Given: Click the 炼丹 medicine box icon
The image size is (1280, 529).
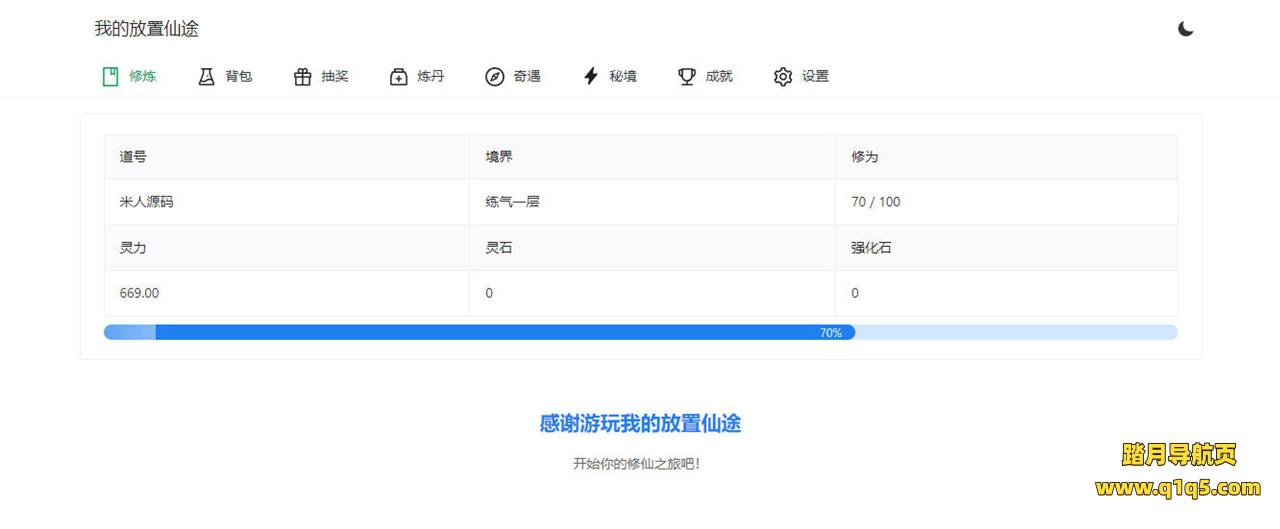Looking at the screenshot, I should tap(399, 76).
